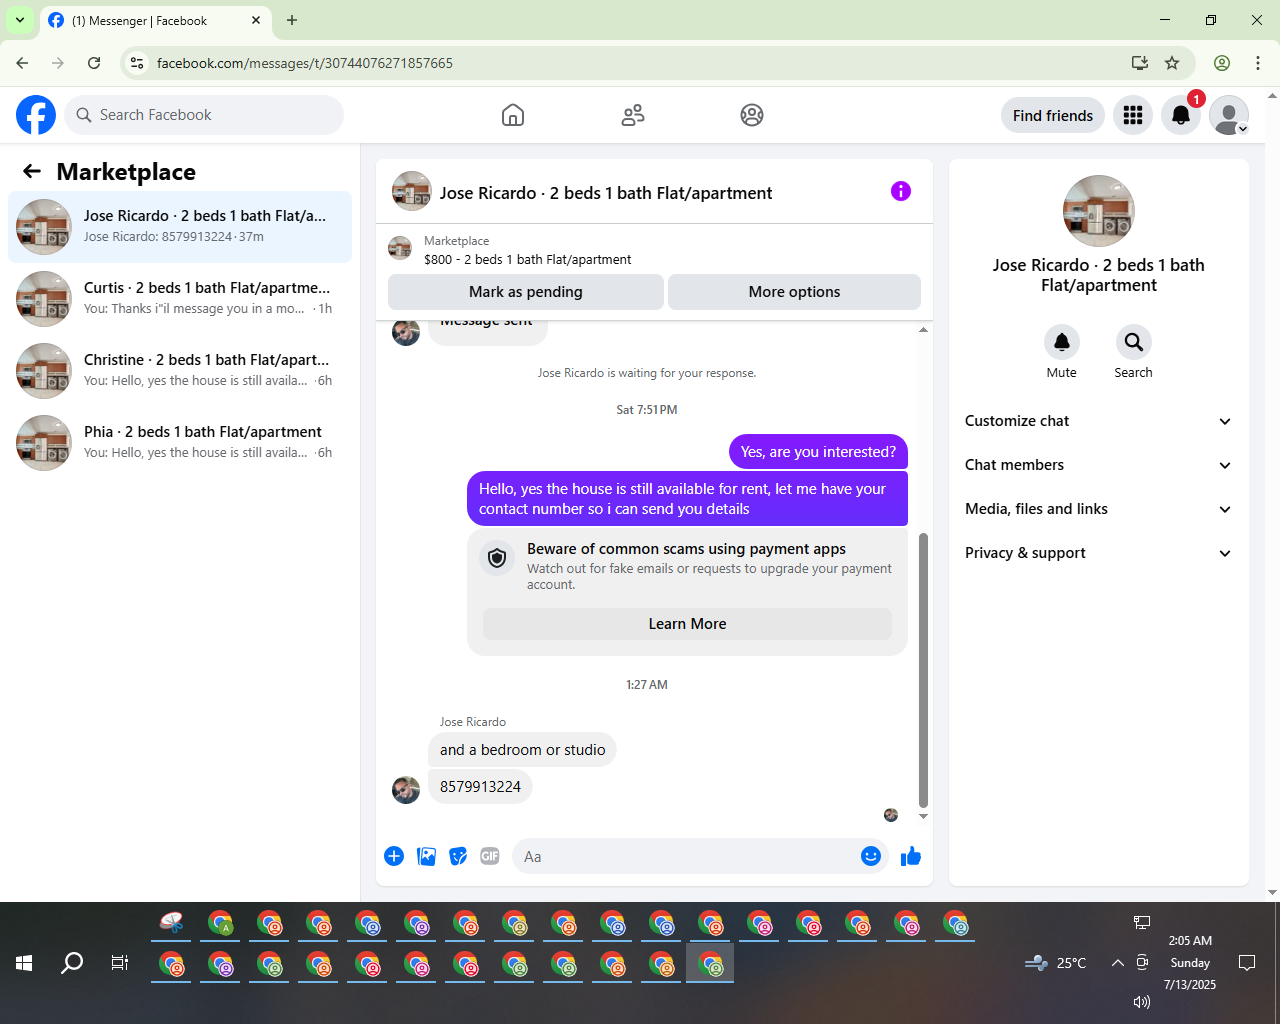Open Phia conversation in list
Viewport: 1280px width, 1024px height.
tap(180, 443)
